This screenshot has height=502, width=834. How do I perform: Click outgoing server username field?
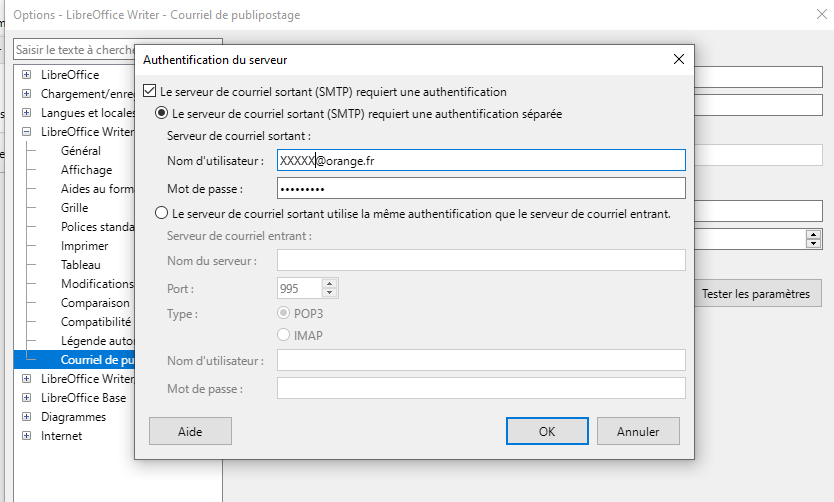point(481,160)
